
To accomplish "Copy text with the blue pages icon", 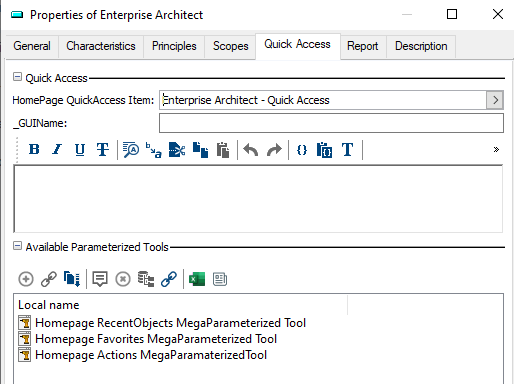I will point(200,150).
